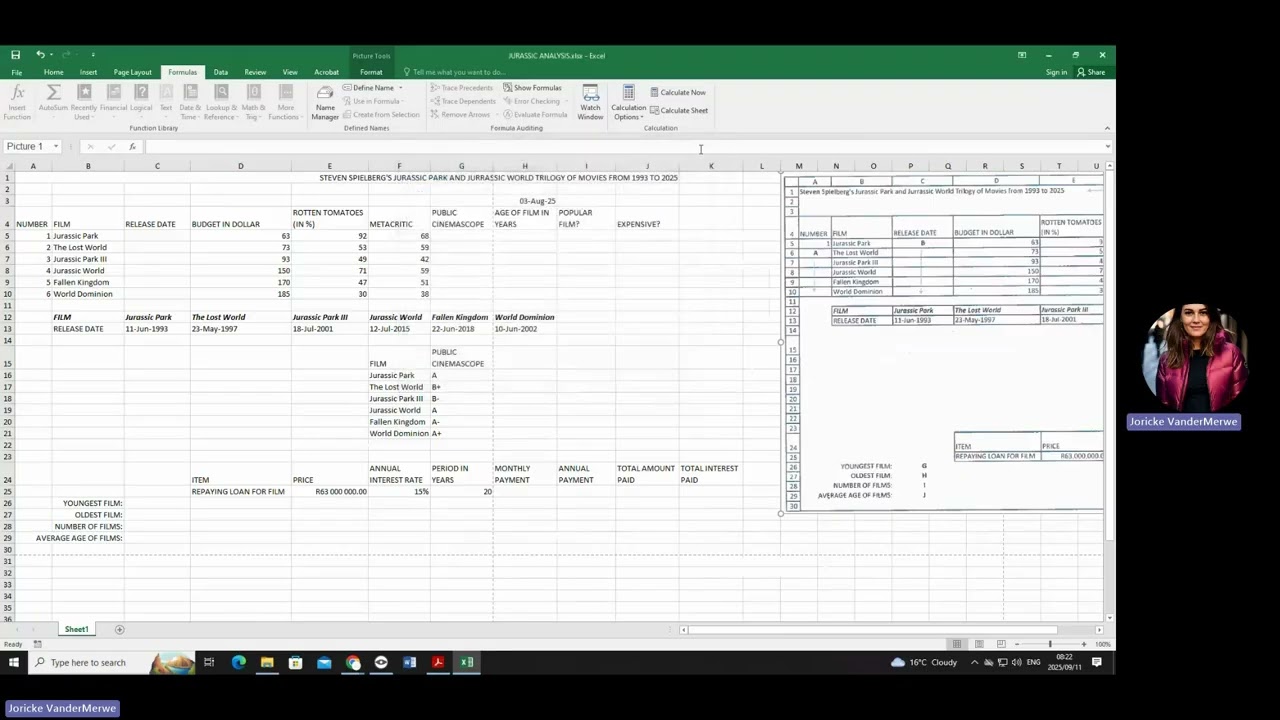Switch to the Home tab
Viewport: 1280px width, 720px height.
pos(53,72)
